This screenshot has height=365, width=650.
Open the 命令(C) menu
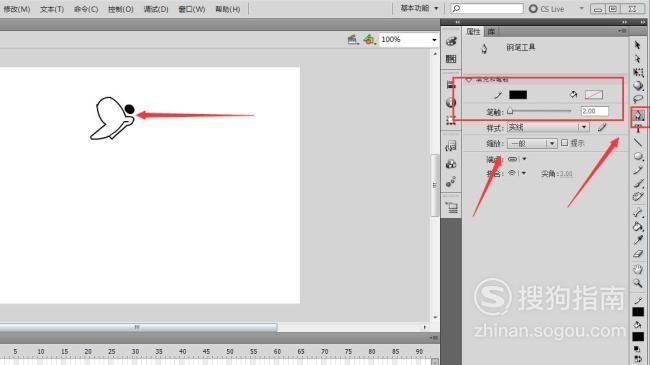point(86,9)
